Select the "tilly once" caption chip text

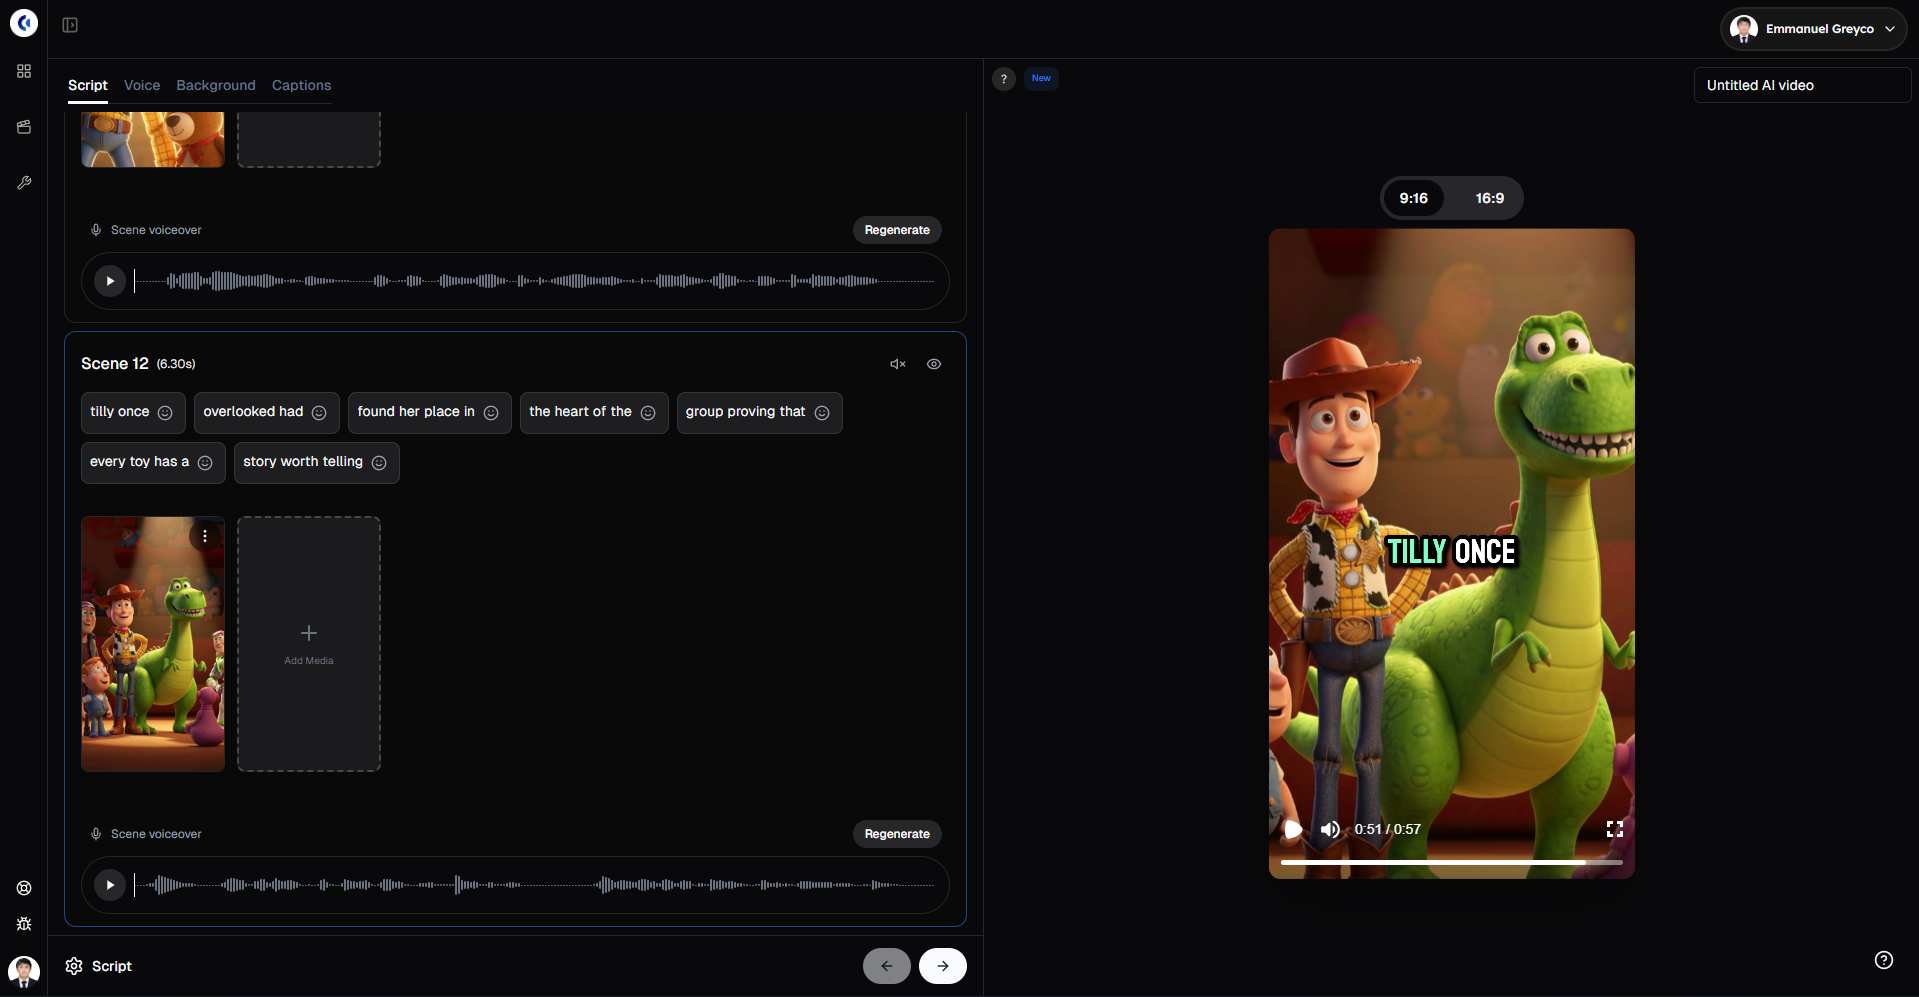point(120,412)
